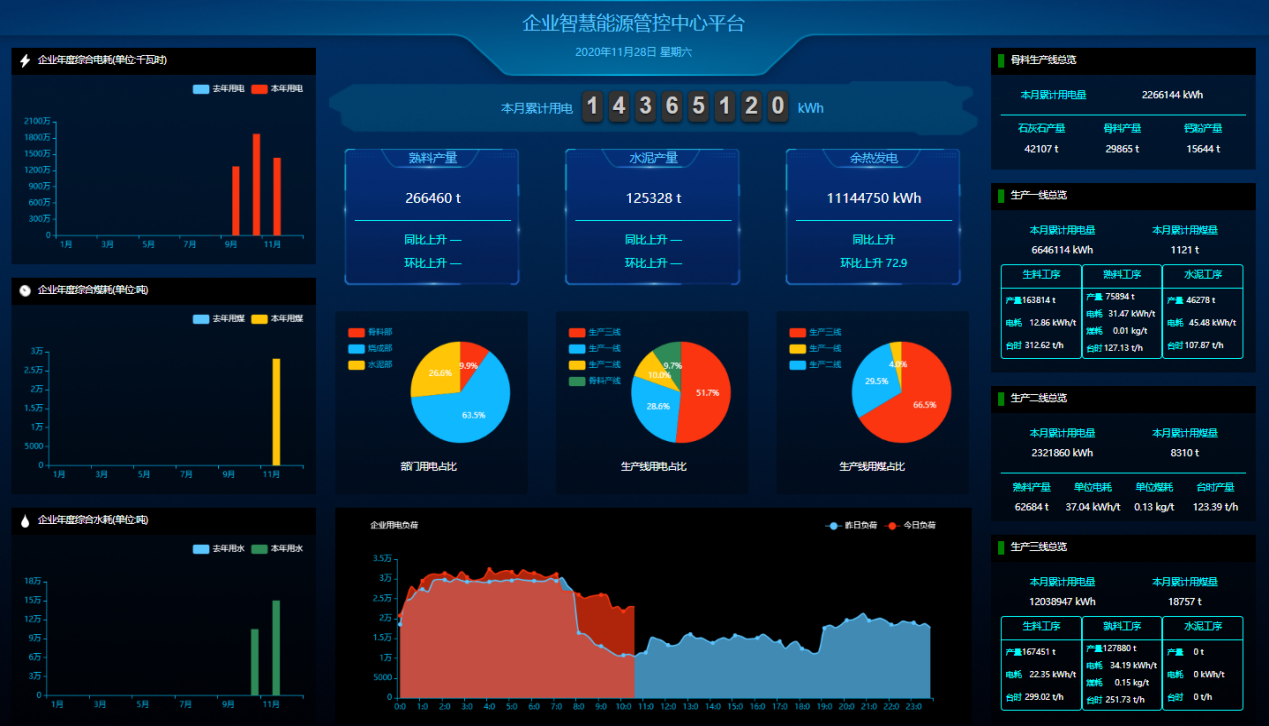This screenshot has width=1269, height=726.
Task: Click the clock icon beside 企业年度综合煤耗
Action: coord(25,291)
